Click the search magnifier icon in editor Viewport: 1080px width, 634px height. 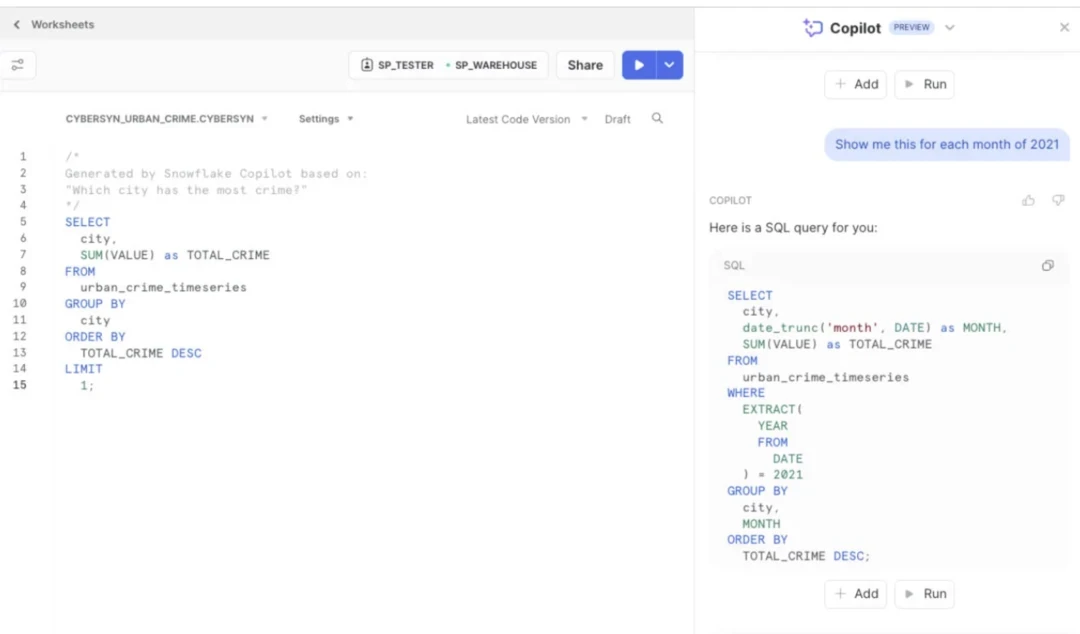(657, 118)
